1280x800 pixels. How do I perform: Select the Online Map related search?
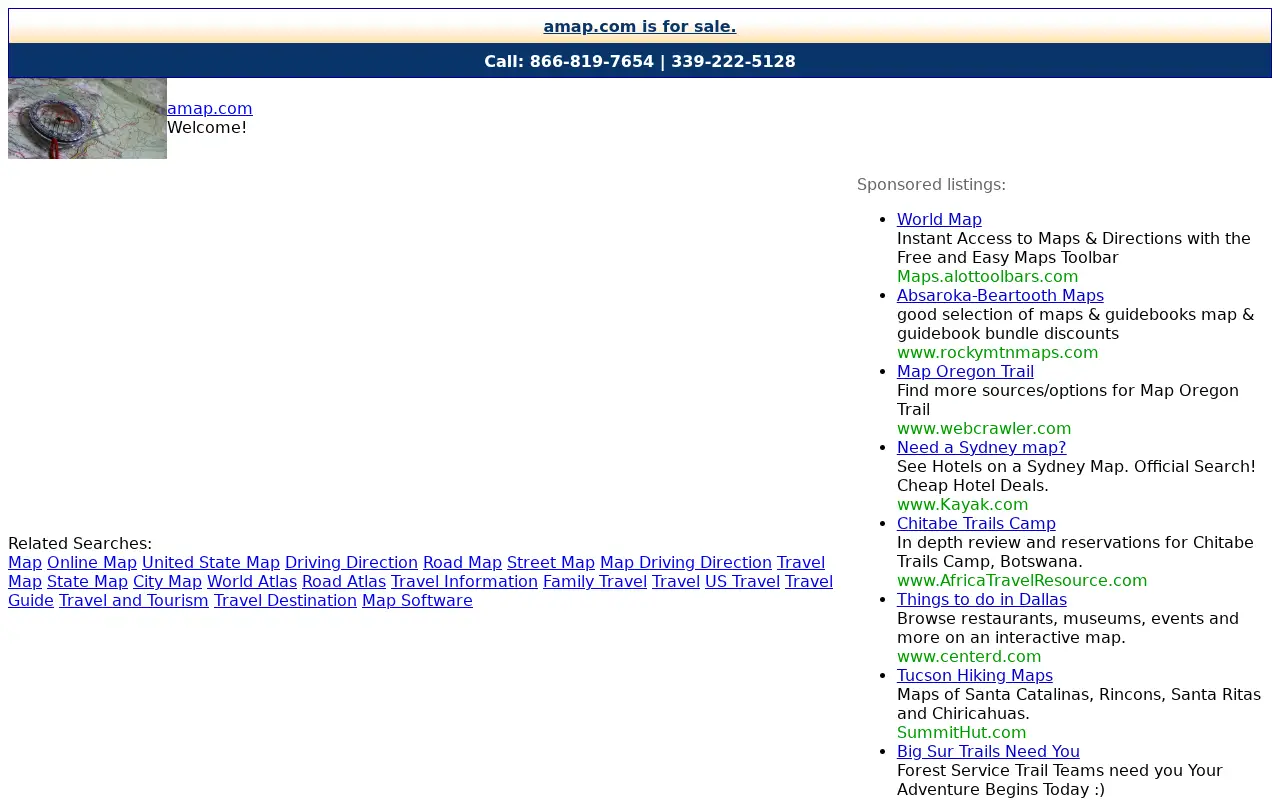92,562
